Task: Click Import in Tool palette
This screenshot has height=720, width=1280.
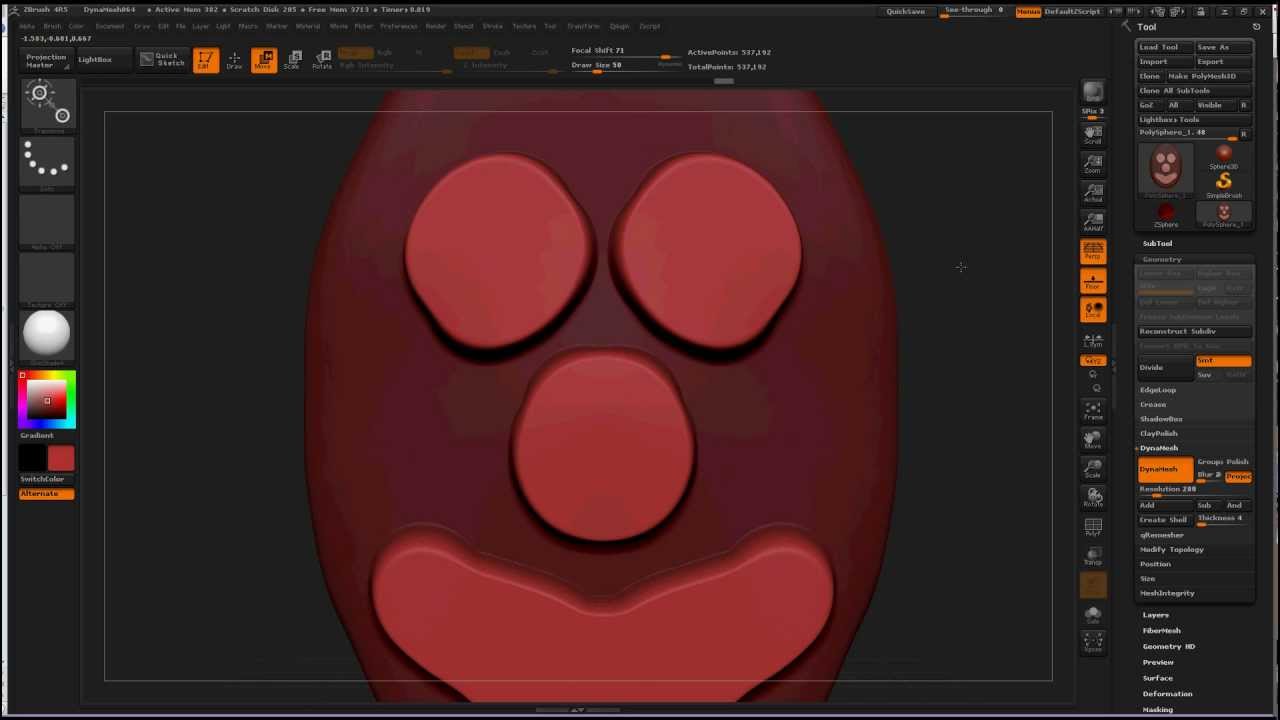Action: click(x=1164, y=62)
